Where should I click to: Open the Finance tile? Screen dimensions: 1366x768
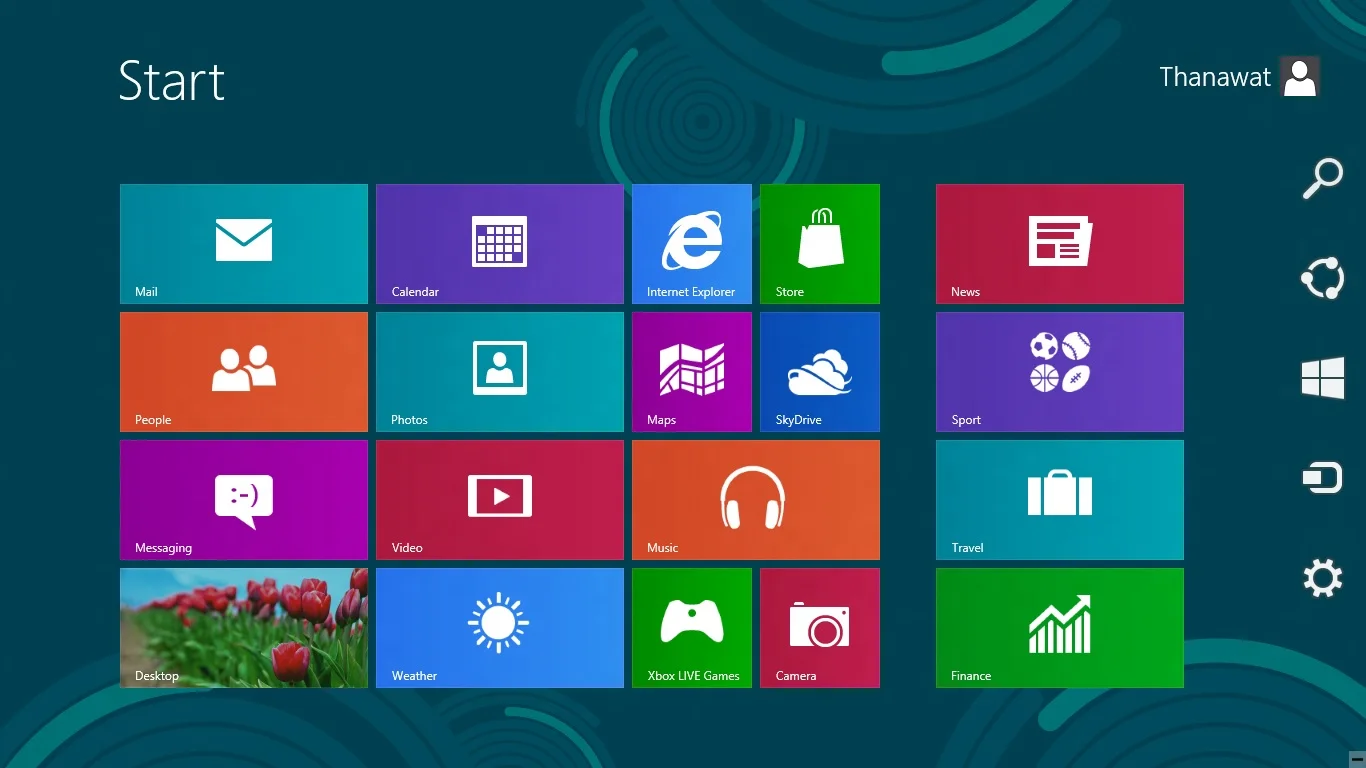click(1060, 628)
